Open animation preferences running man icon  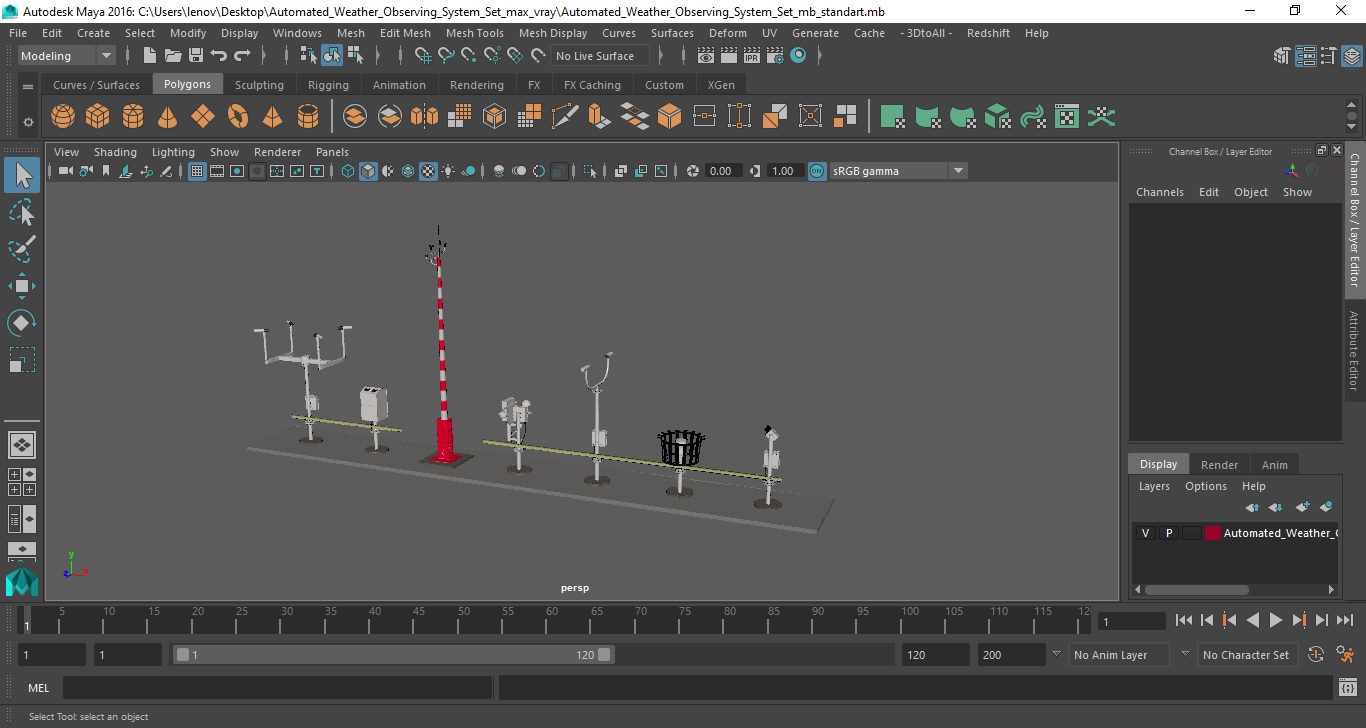(1346, 655)
